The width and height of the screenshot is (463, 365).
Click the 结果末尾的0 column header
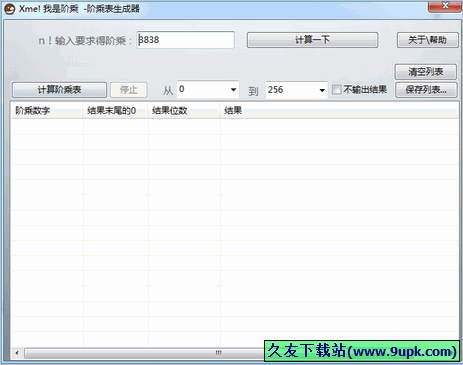click(x=115, y=111)
